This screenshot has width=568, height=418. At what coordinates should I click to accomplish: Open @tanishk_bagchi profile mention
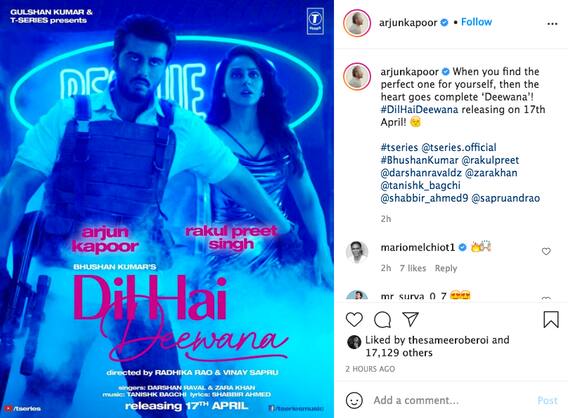pyautogui.click(x=420, y=185)
